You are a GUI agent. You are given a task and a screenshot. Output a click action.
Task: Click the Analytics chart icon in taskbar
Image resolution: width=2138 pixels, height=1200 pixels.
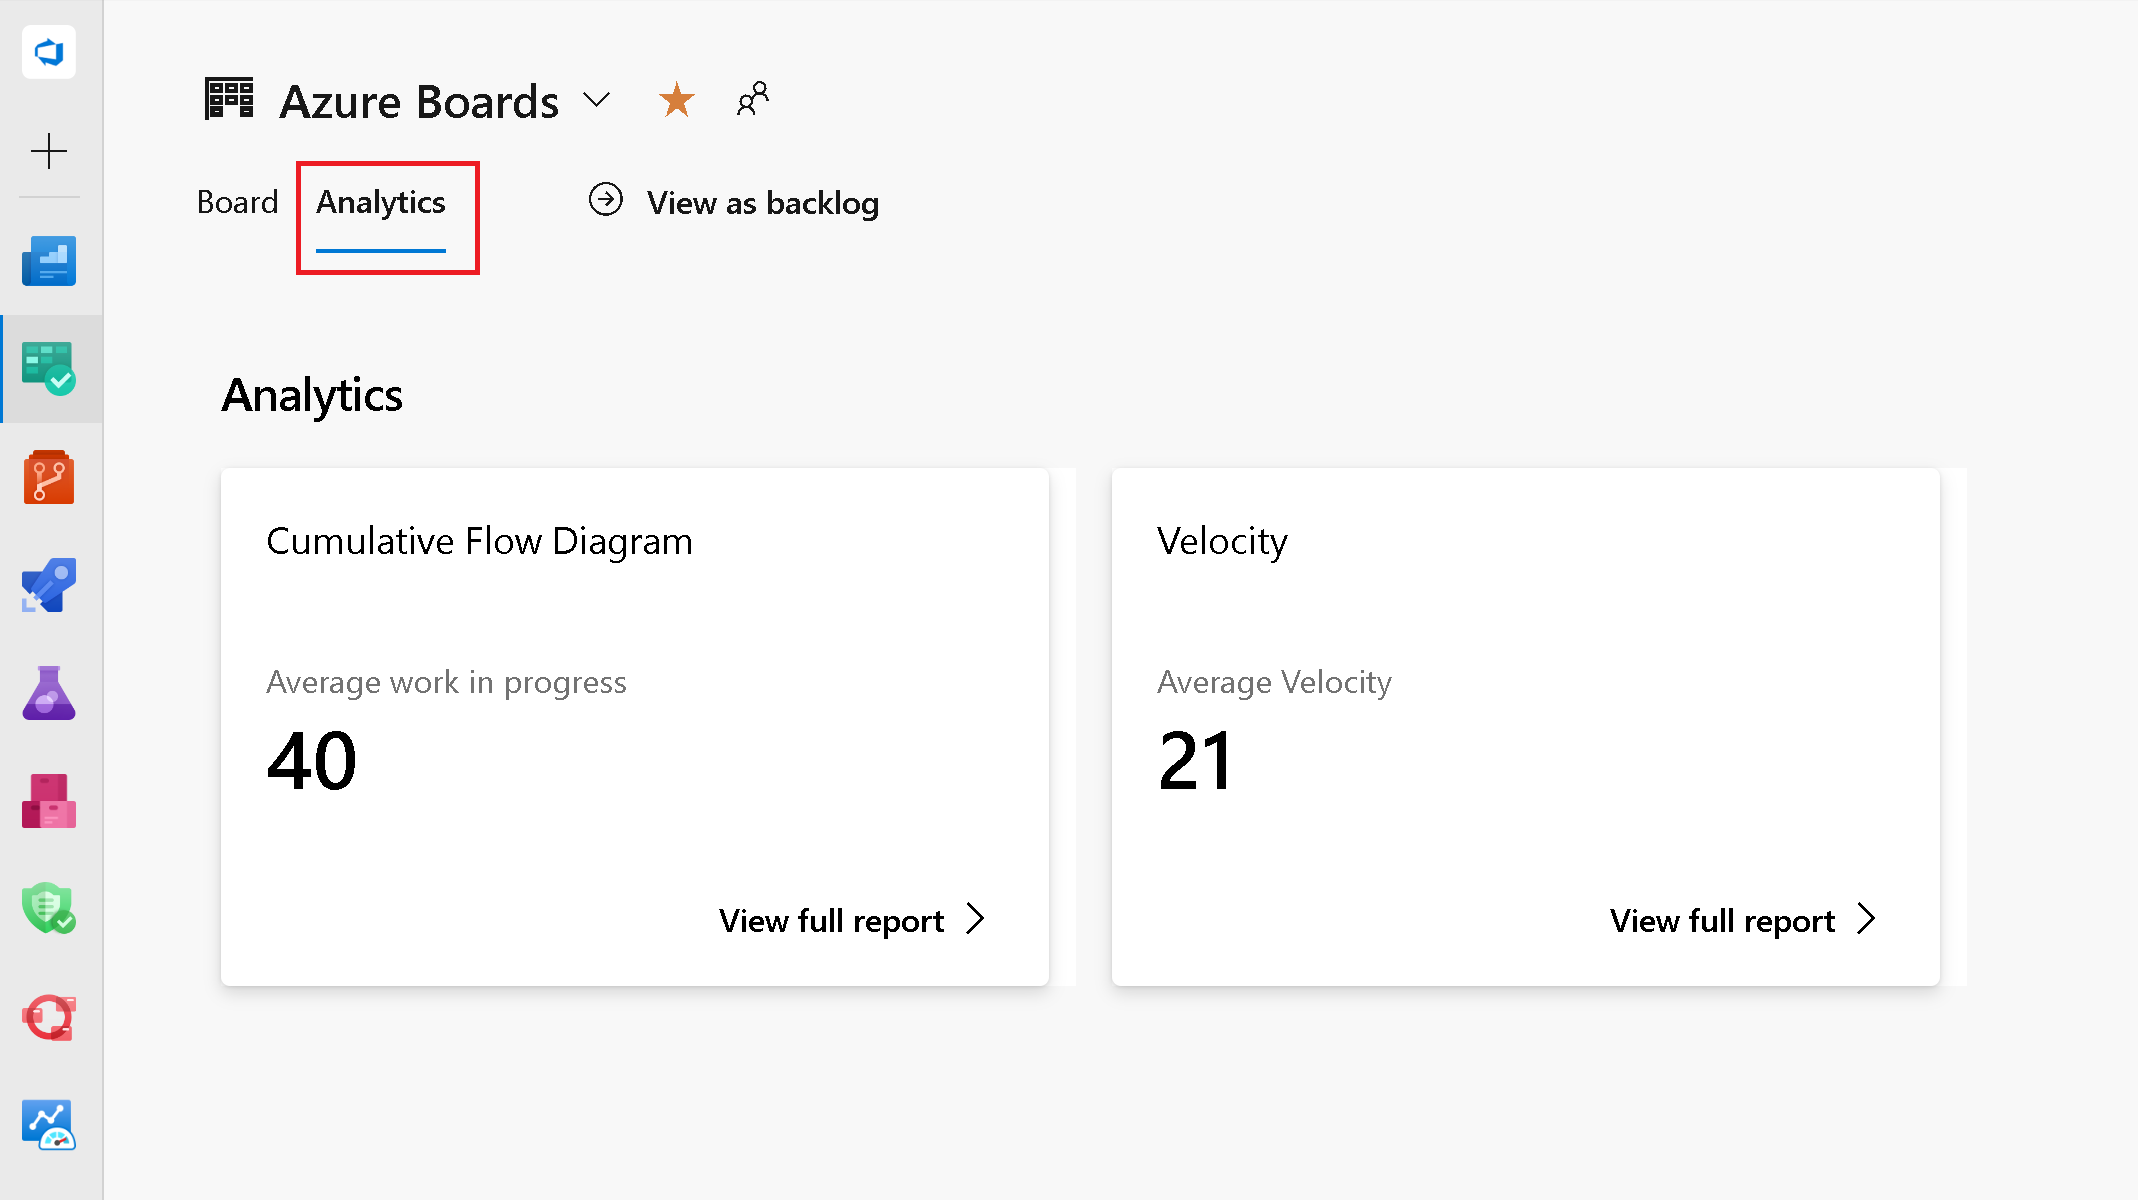(50, 1124)
